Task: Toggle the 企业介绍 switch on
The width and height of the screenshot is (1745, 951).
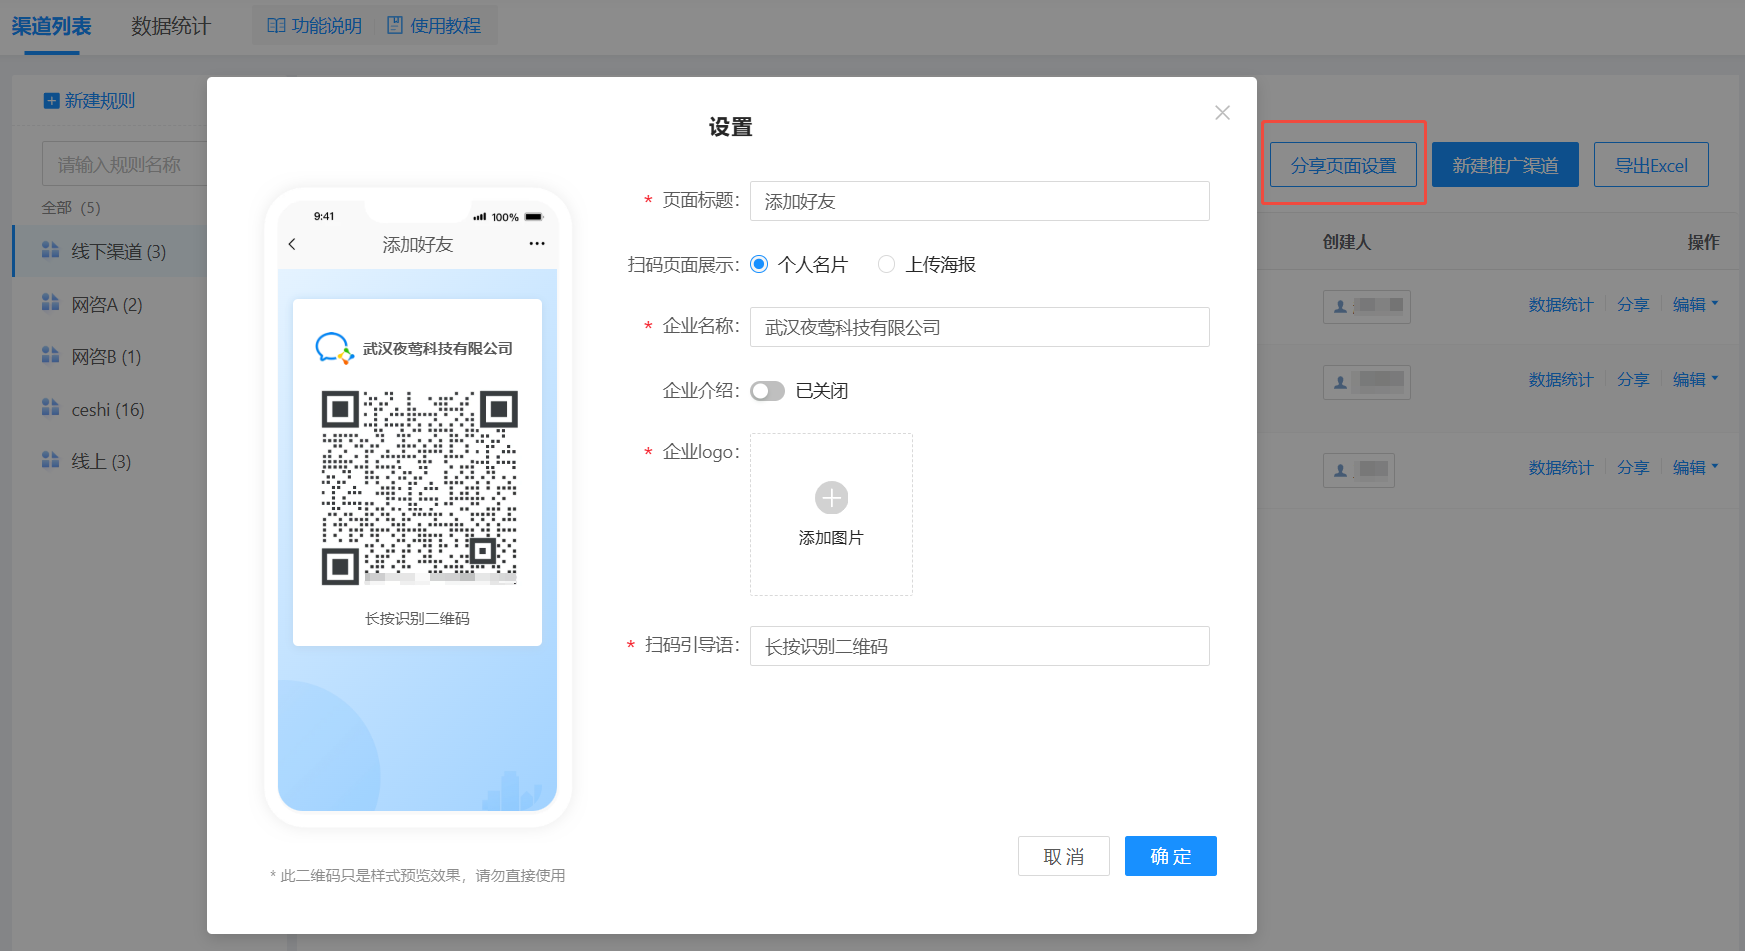Action: [x=767, y=391]
